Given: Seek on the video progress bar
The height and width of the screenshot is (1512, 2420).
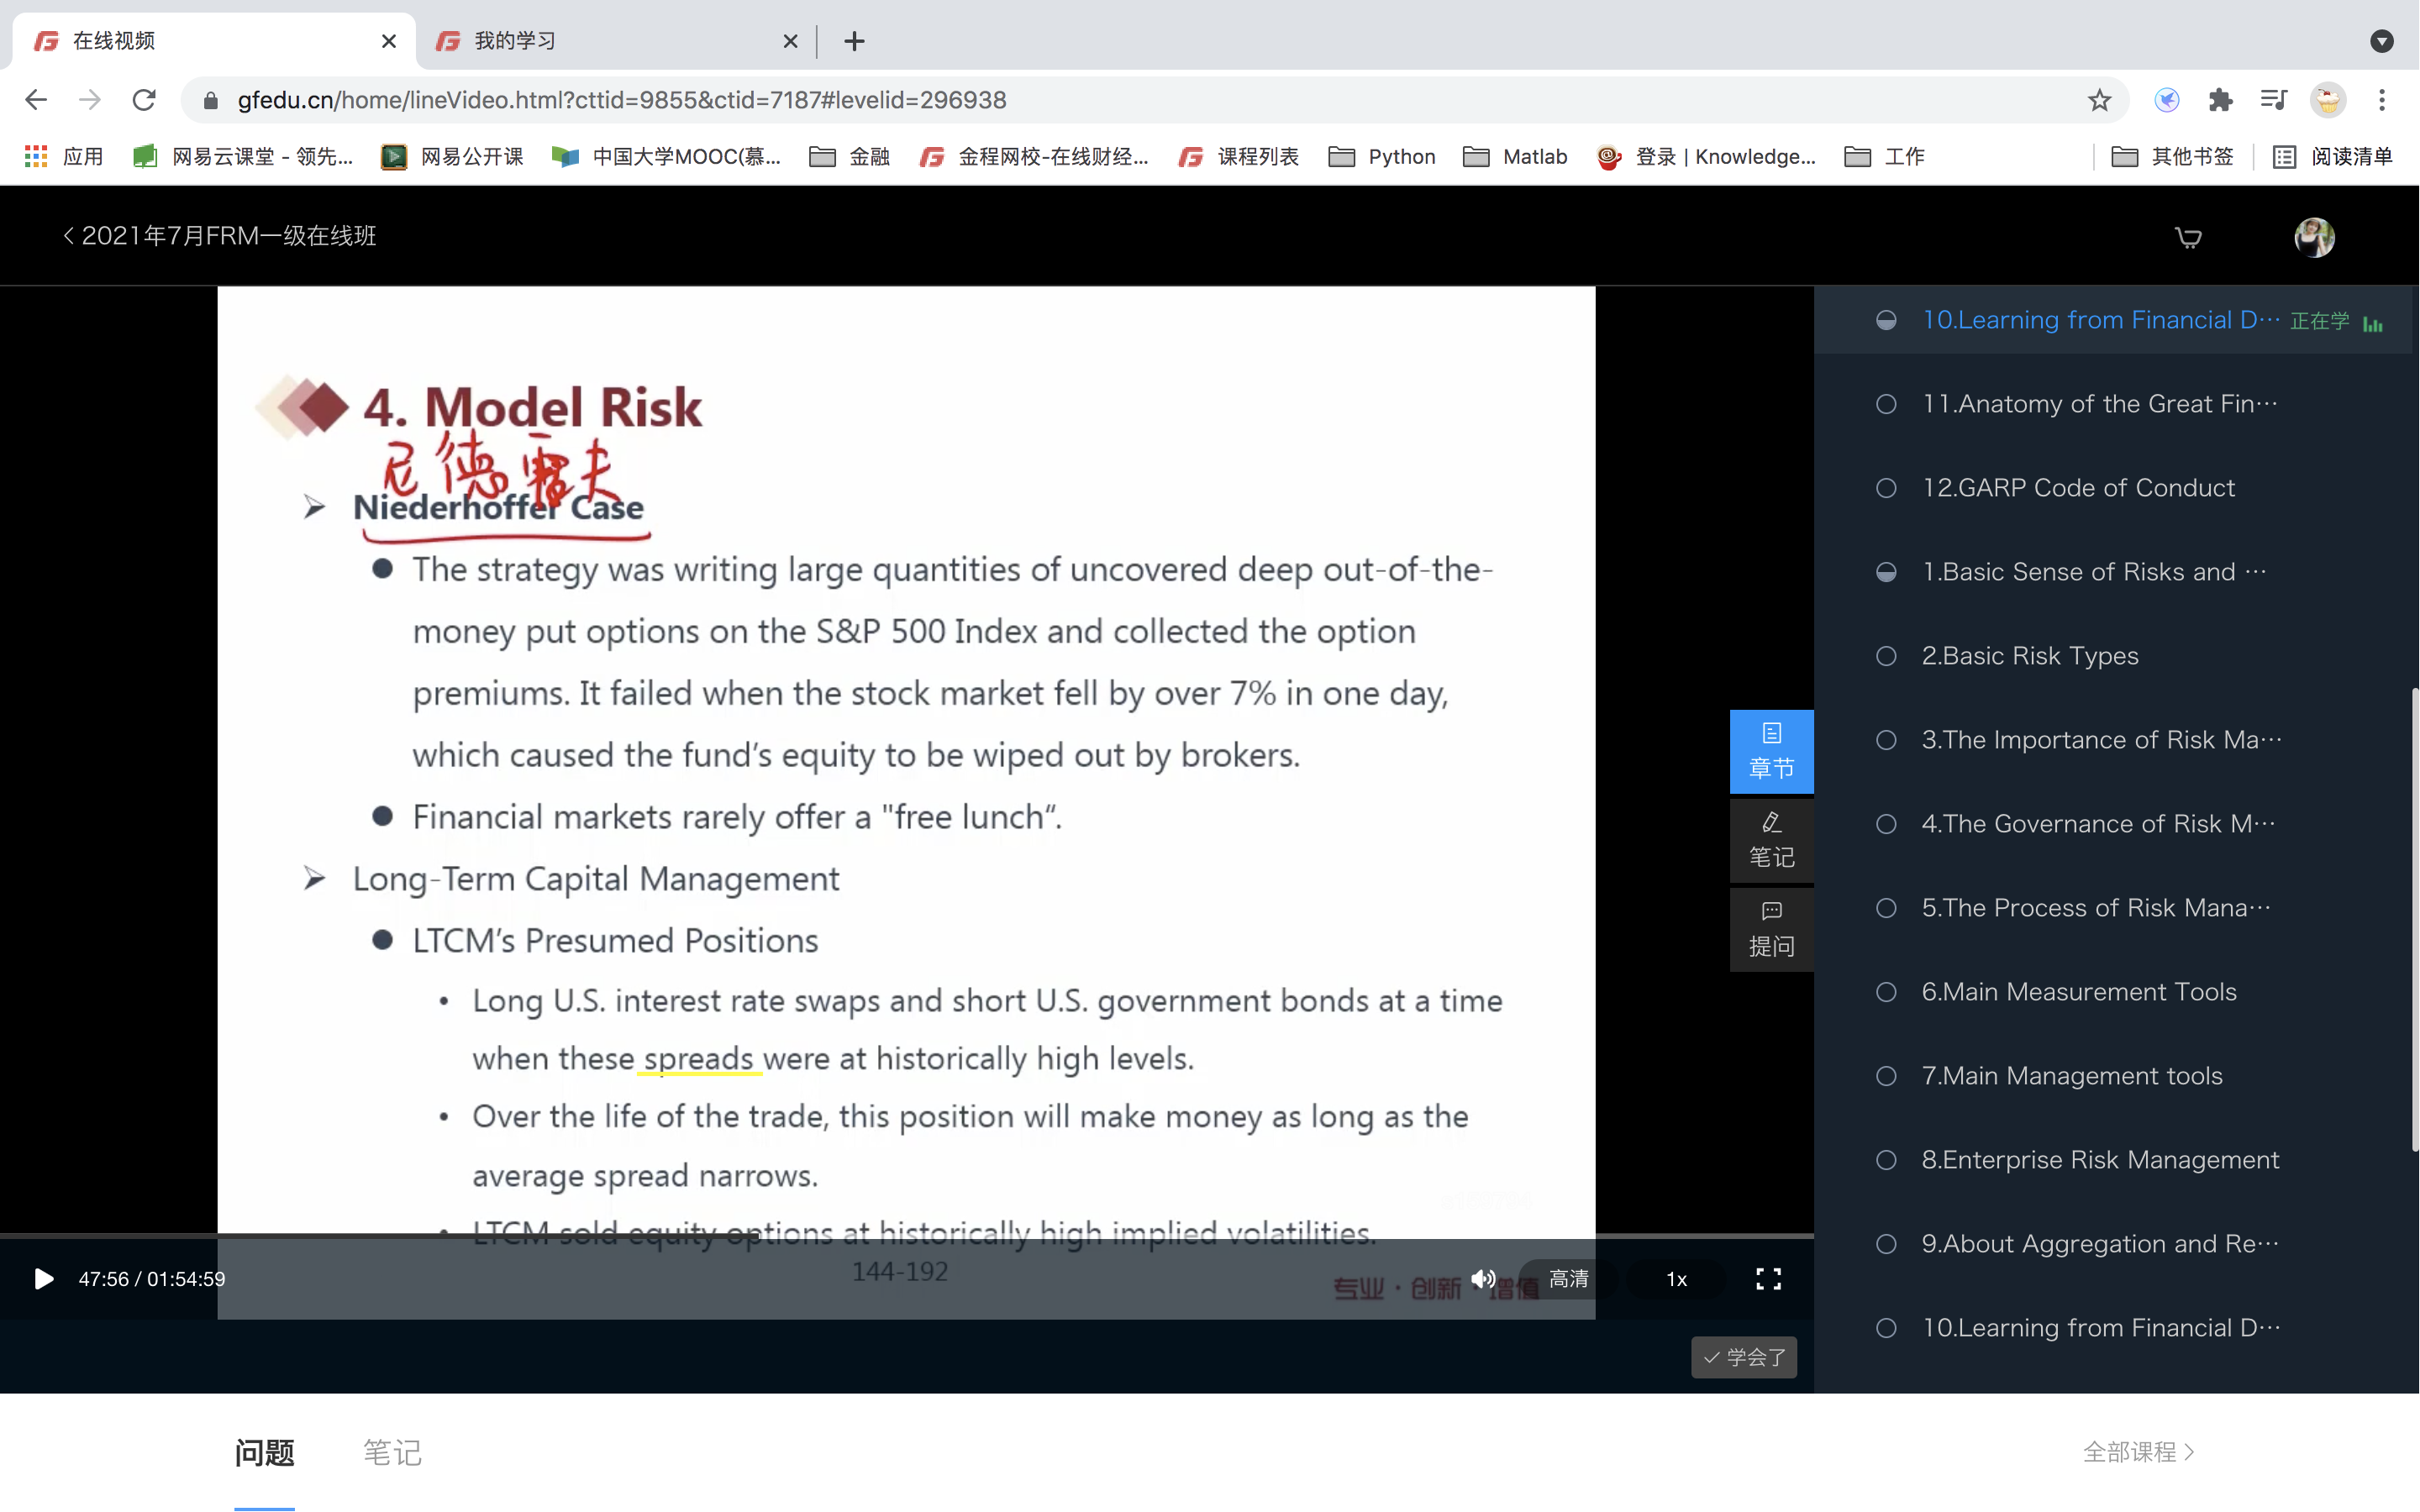Looking at the screenshot, I should (x=906, y=1236).
